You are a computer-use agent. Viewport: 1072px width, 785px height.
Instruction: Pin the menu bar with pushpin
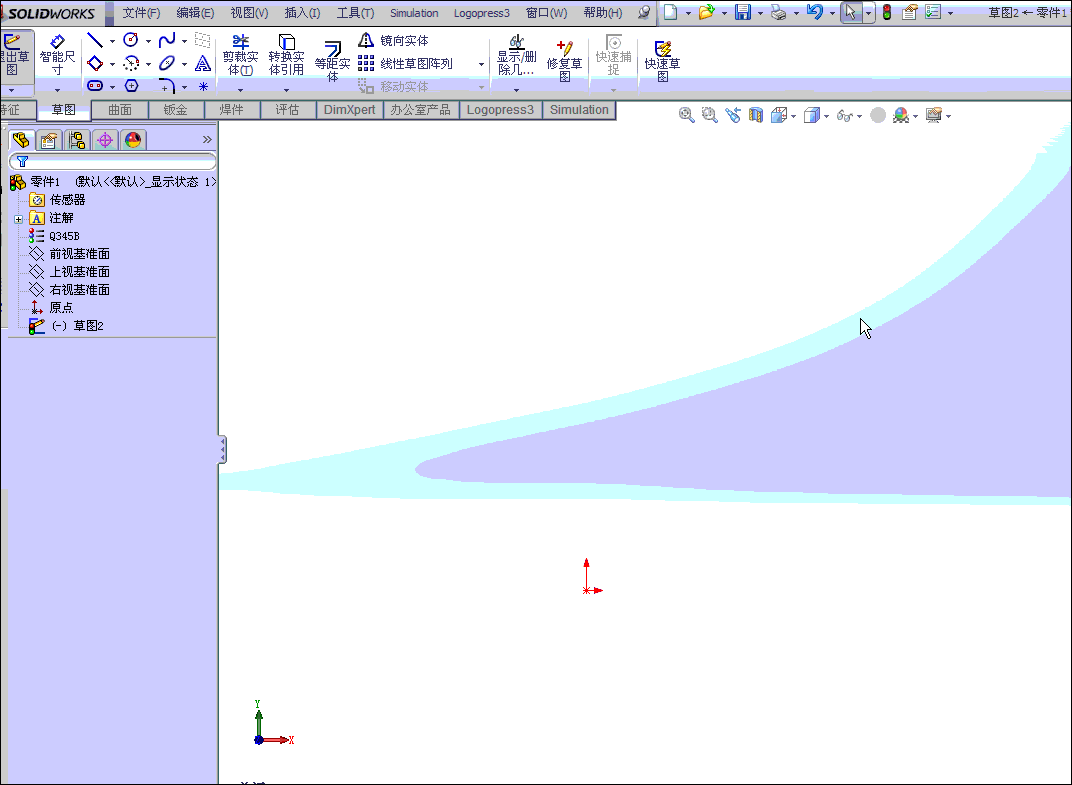644,12
